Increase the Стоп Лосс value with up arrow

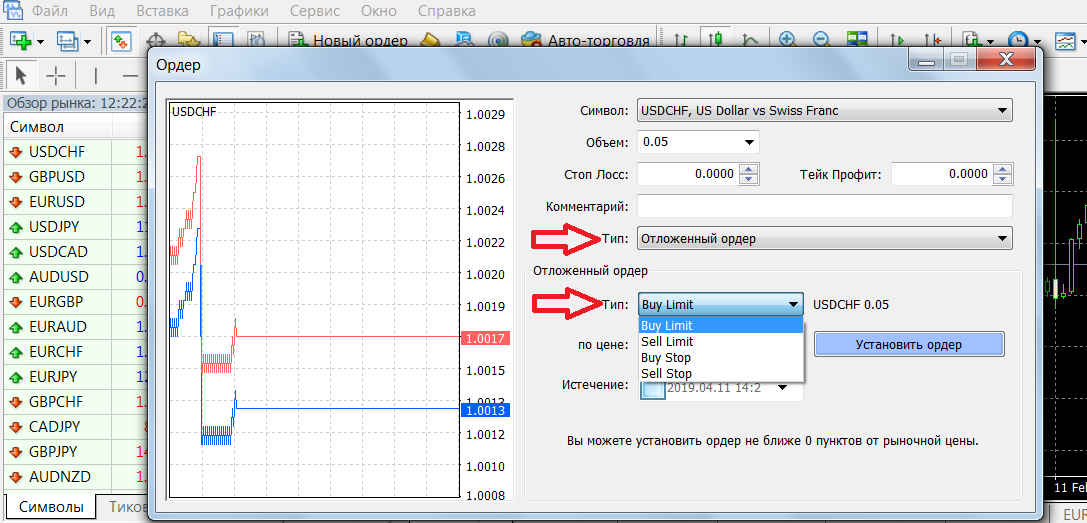(748, 169)
